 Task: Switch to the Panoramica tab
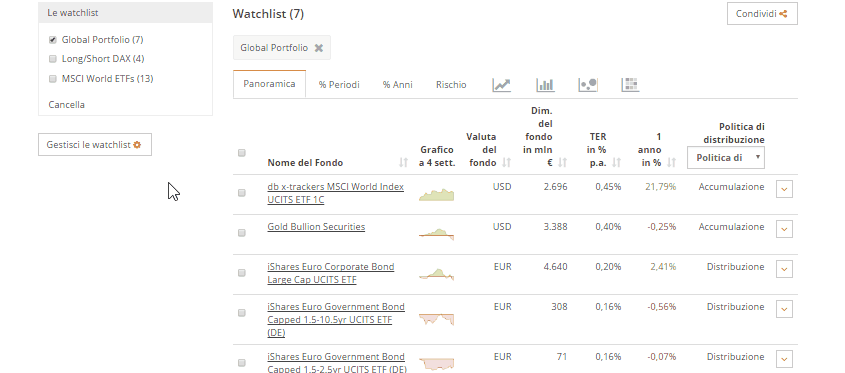[x=269, y=84]
